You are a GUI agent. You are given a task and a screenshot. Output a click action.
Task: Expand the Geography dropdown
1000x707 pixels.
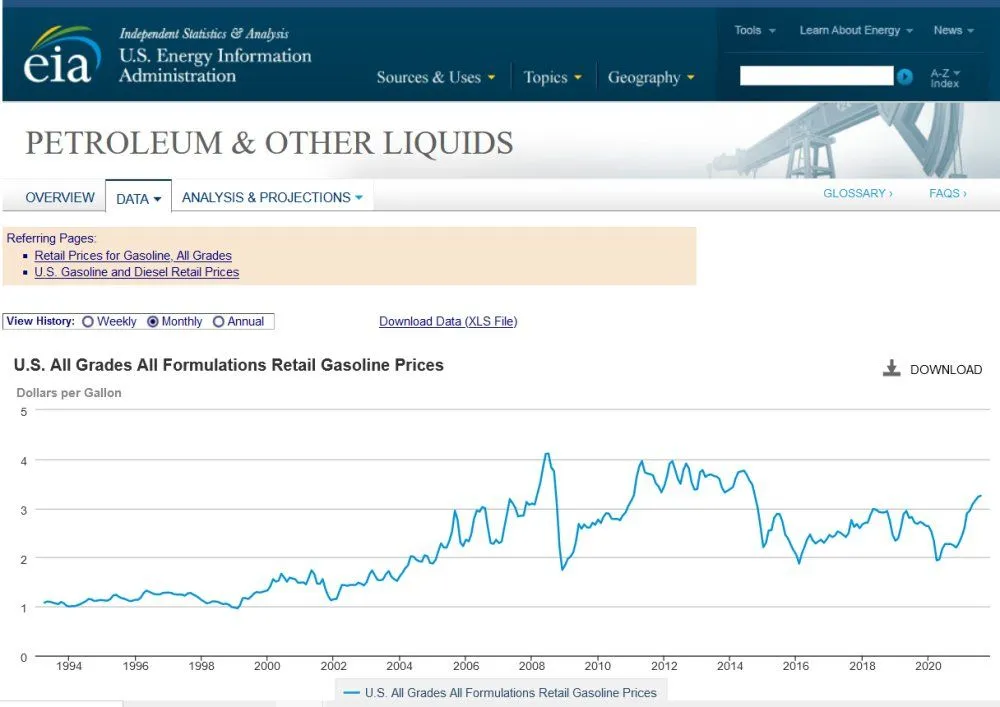point(650,78)
